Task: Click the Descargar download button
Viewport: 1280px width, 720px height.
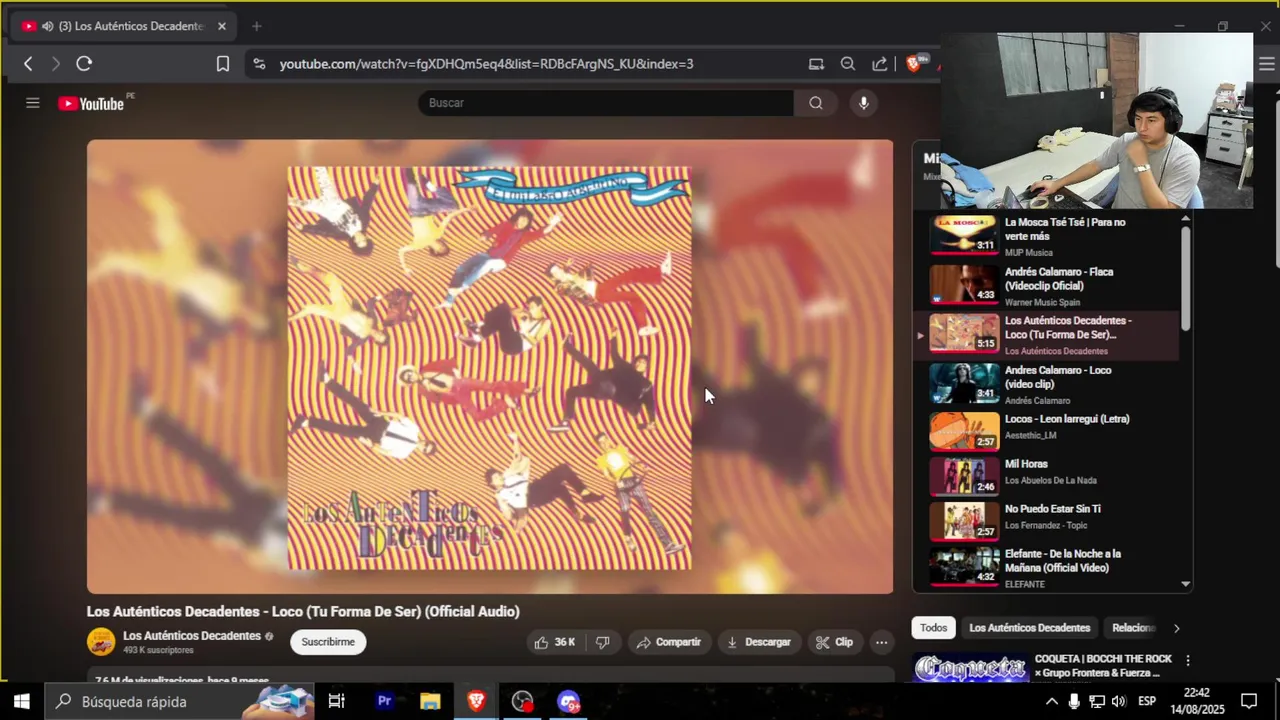Action: coord(758,642)
